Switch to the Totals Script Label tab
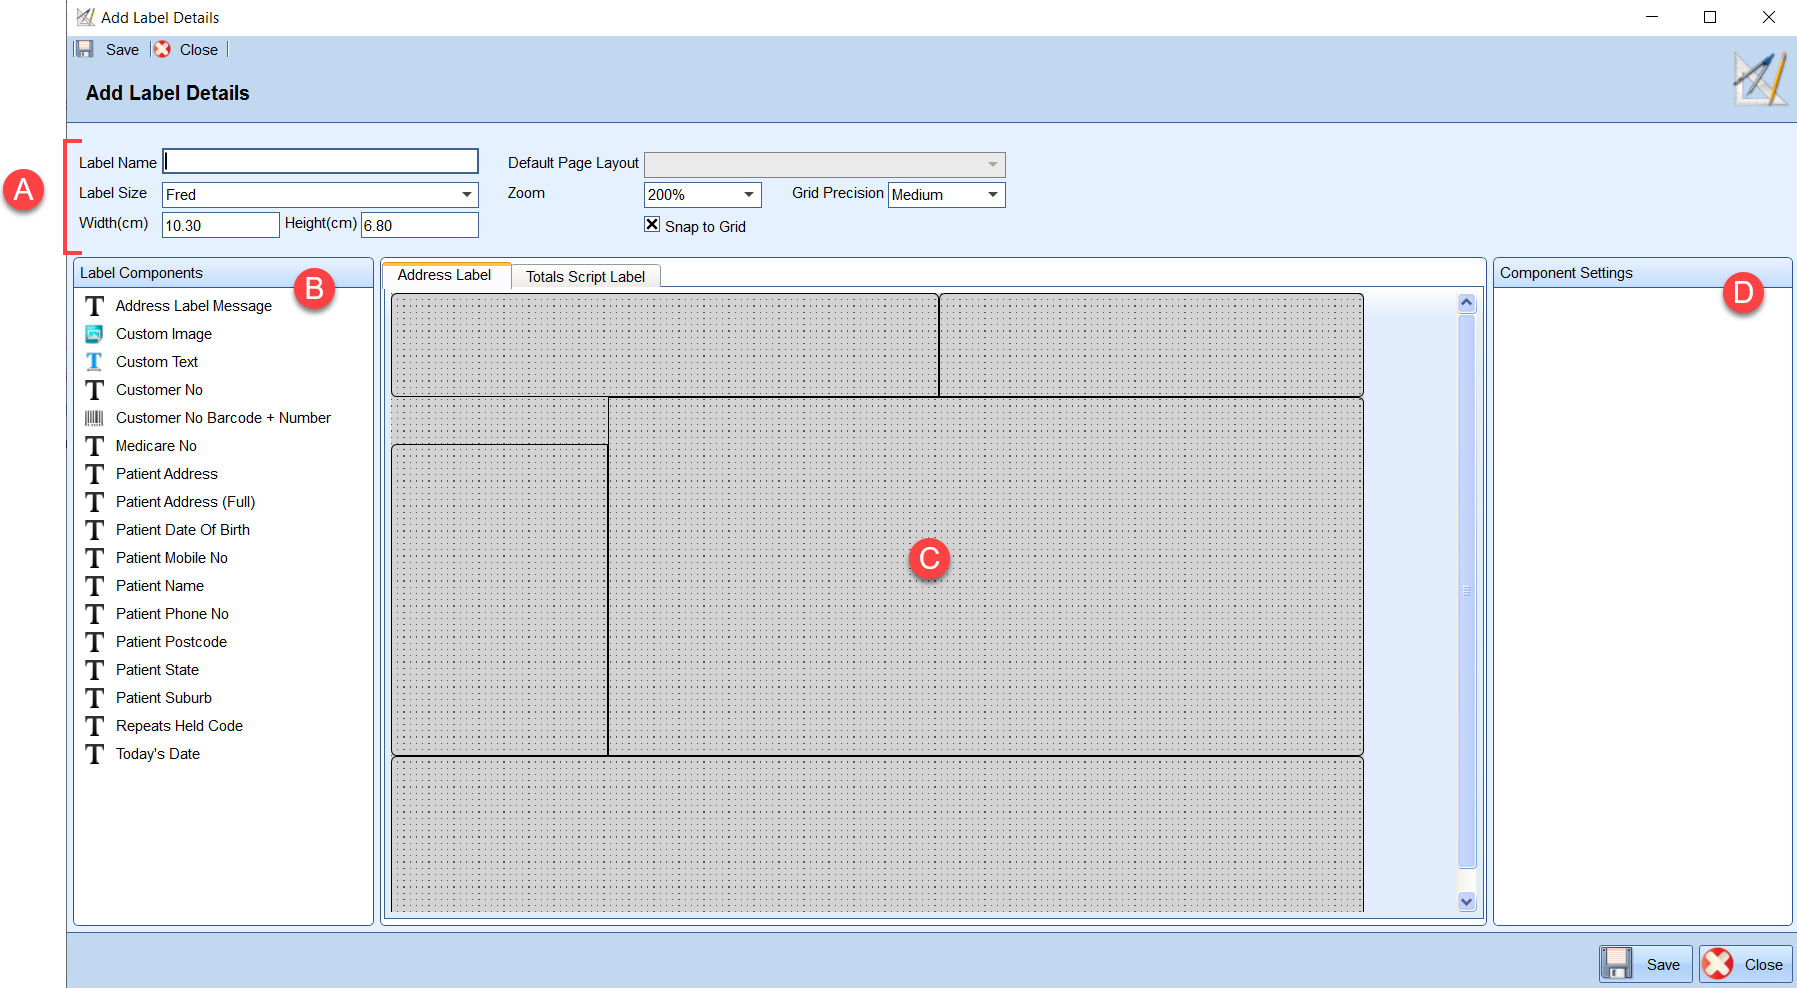Viewport: 1797px width, 988px height. point(586,277)
